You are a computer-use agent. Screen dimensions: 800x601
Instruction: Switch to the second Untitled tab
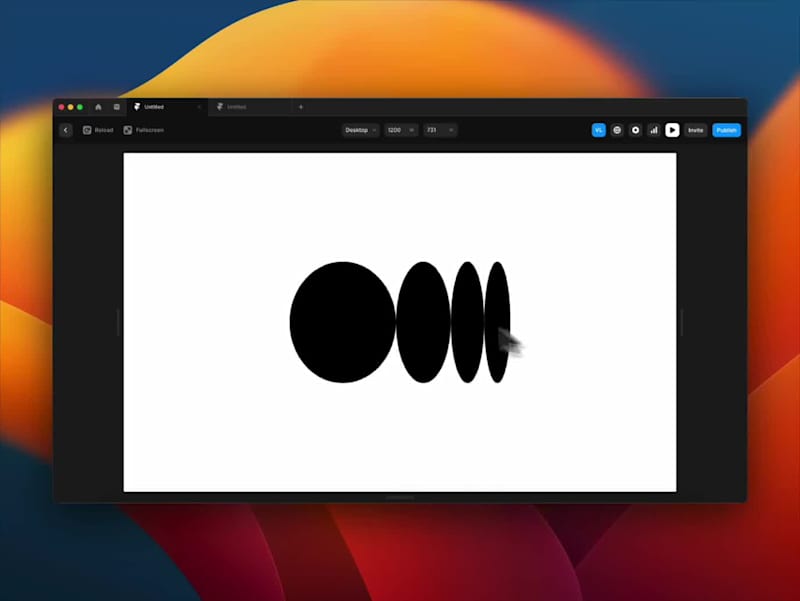[x=250, y=107]
